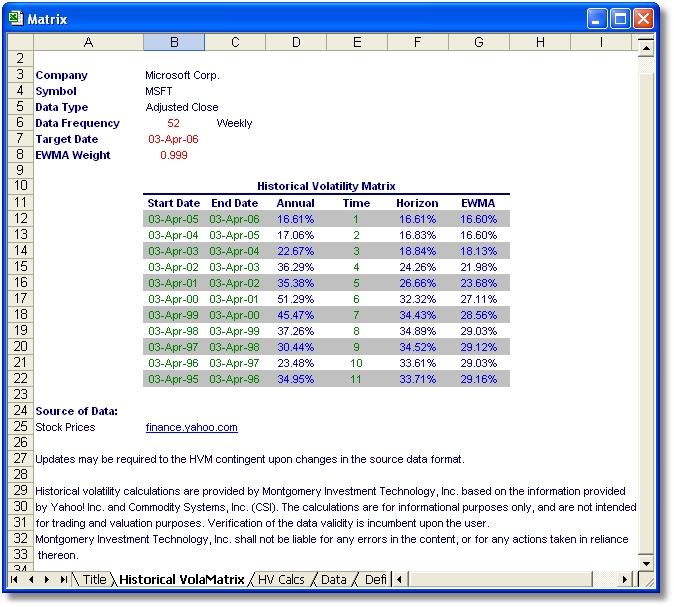Click the Source of Data label
674x607 pixels.
click(x=77, y=411)
